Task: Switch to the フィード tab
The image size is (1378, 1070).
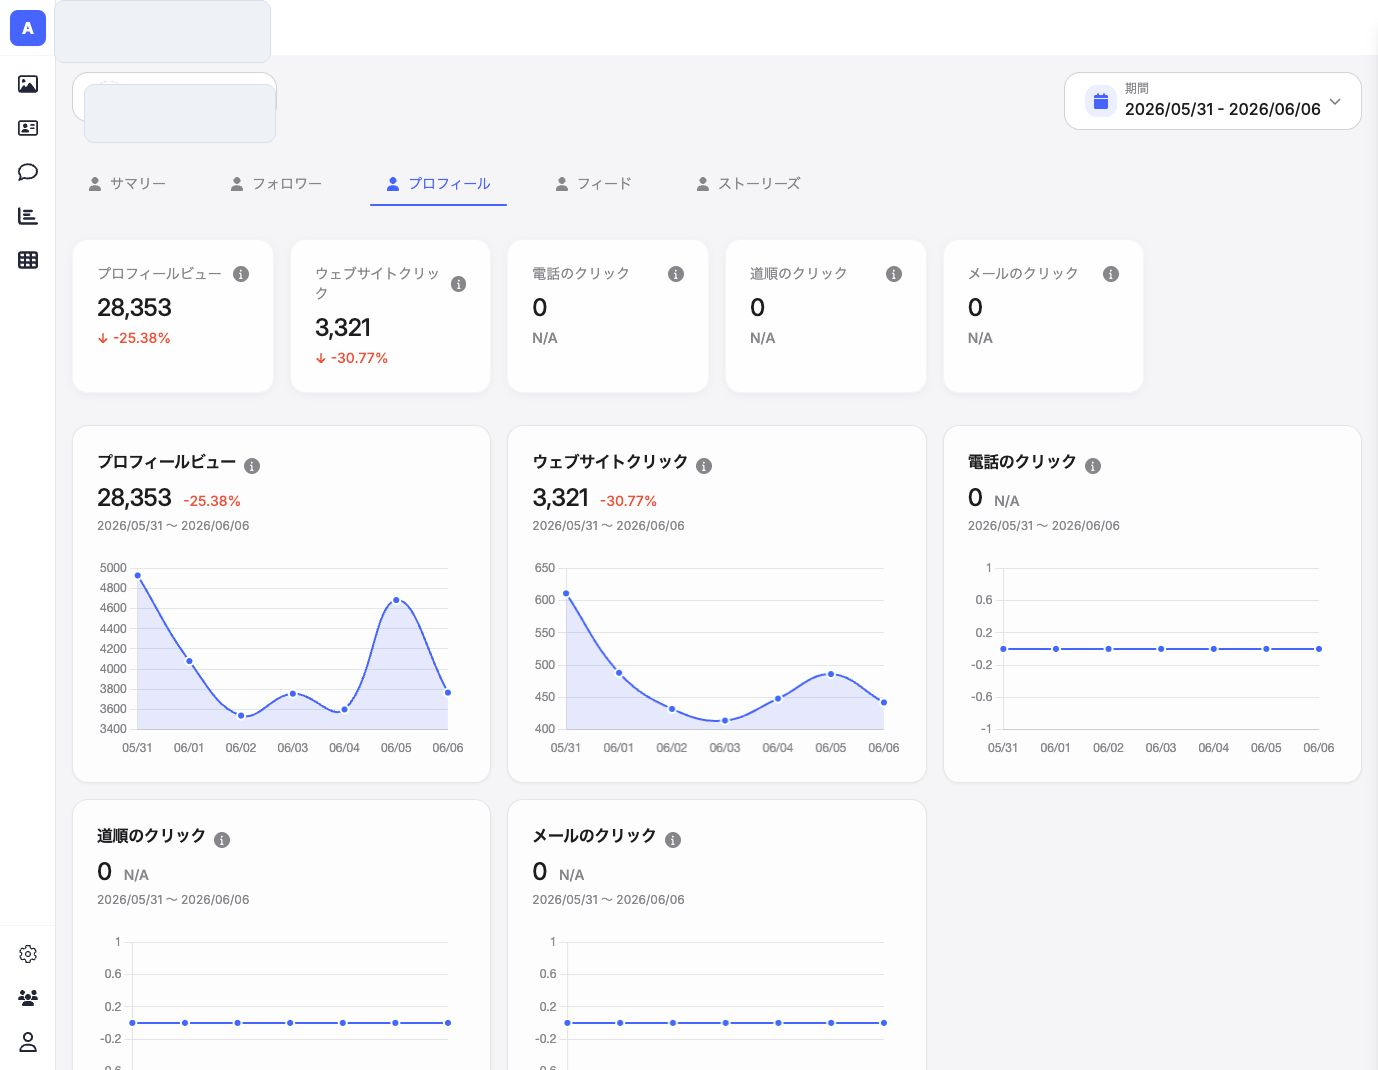Action: coord(593,184)
